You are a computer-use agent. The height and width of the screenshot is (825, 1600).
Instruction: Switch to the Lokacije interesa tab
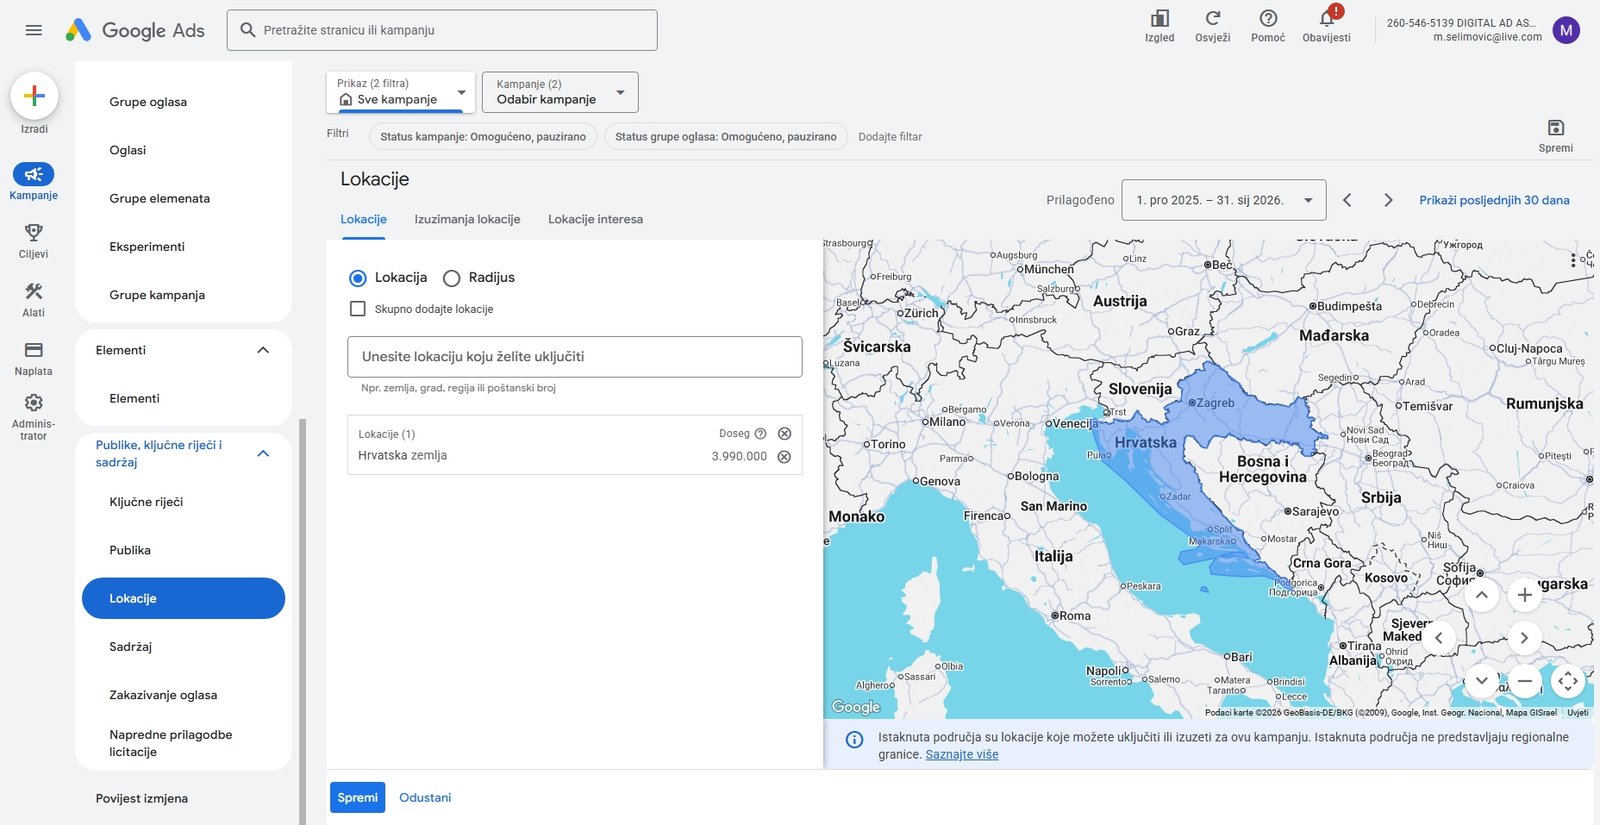point(595,219)
